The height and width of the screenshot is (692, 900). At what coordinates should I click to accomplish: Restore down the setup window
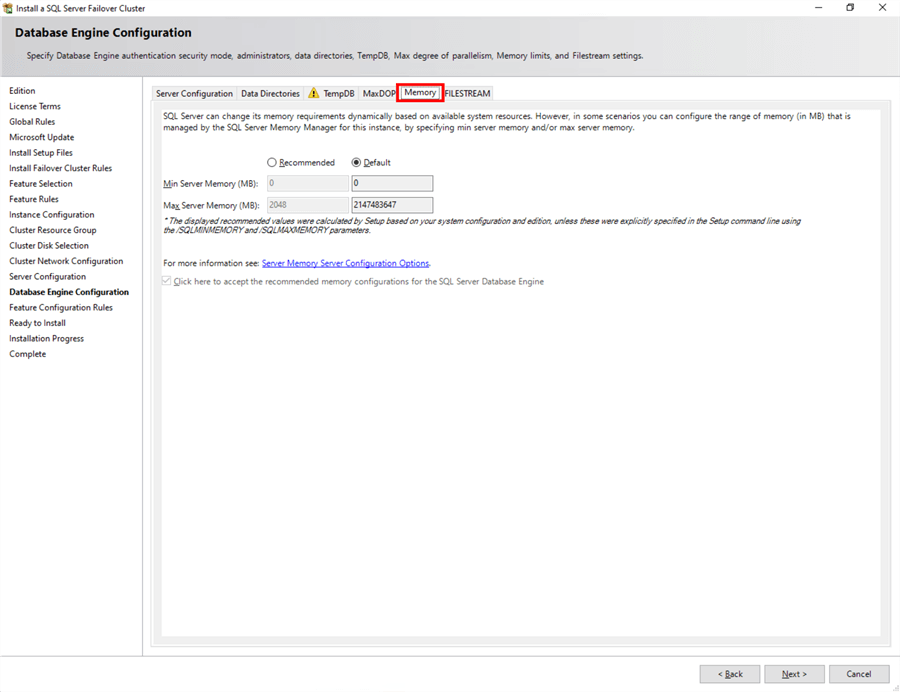pos(850,7)
